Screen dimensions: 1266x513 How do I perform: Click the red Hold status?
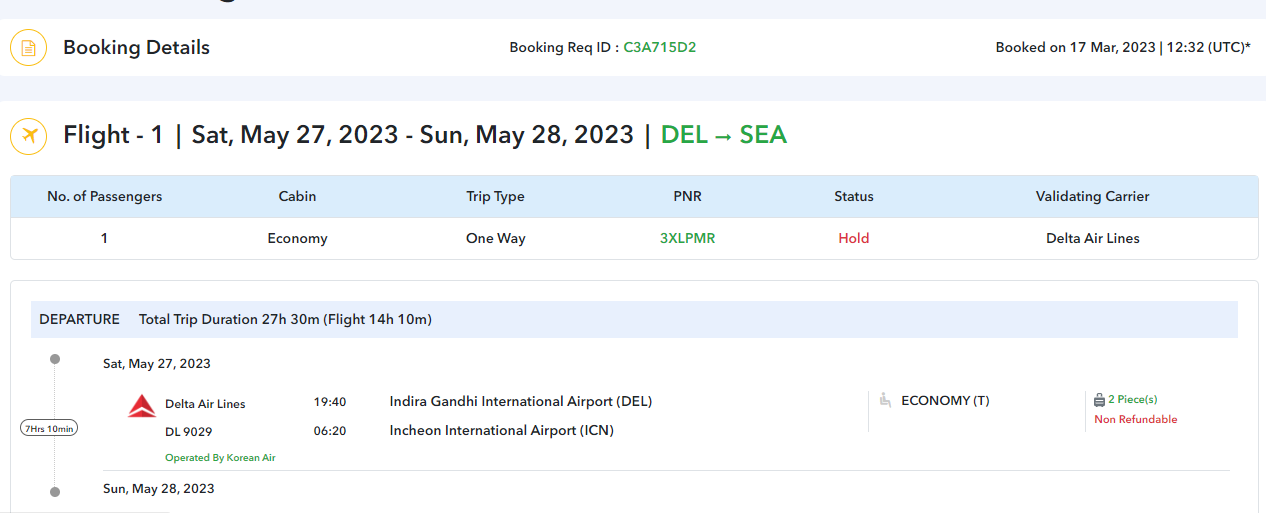click(853, 239)
